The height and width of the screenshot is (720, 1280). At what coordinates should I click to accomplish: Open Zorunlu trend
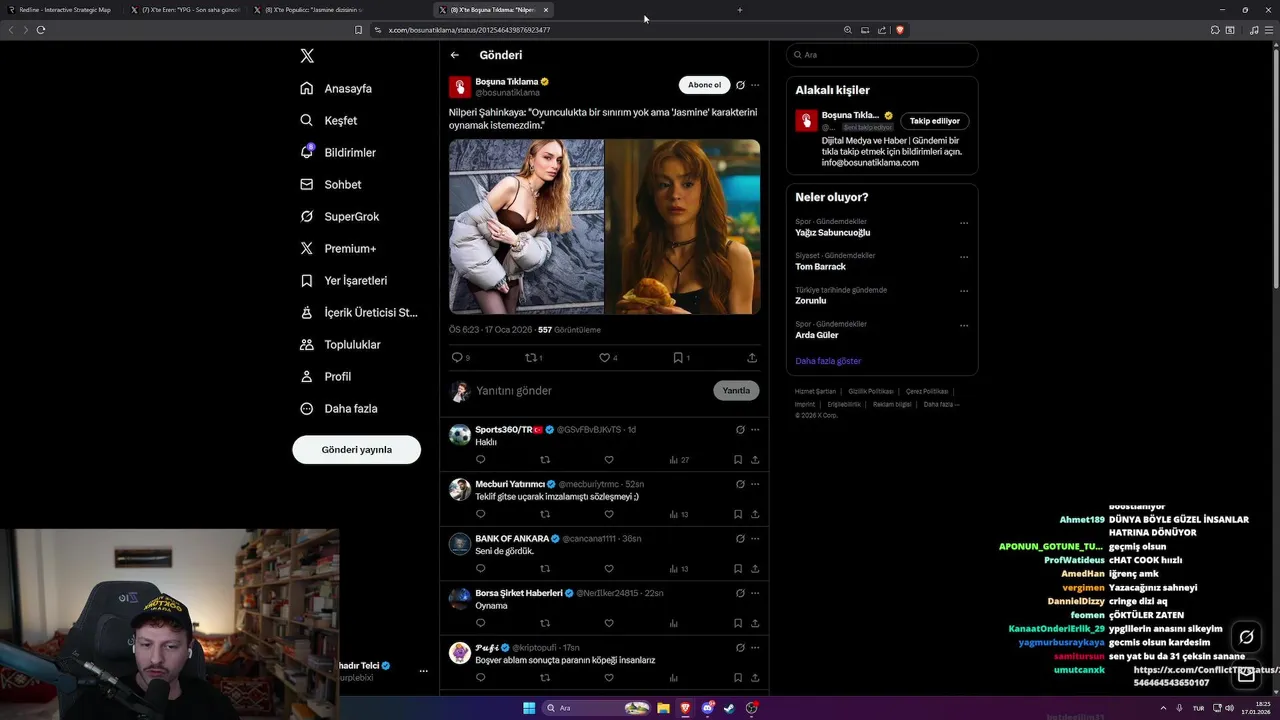[810, 301]
